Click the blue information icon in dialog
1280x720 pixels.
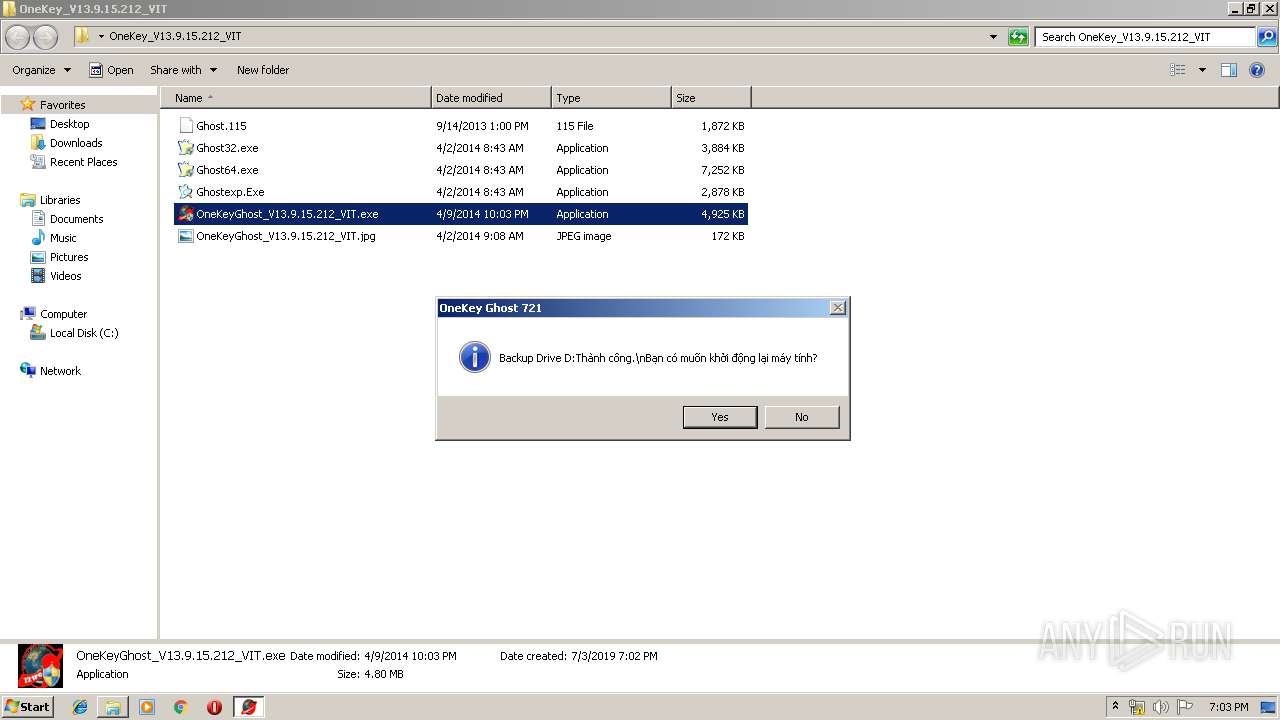(475, 358)
